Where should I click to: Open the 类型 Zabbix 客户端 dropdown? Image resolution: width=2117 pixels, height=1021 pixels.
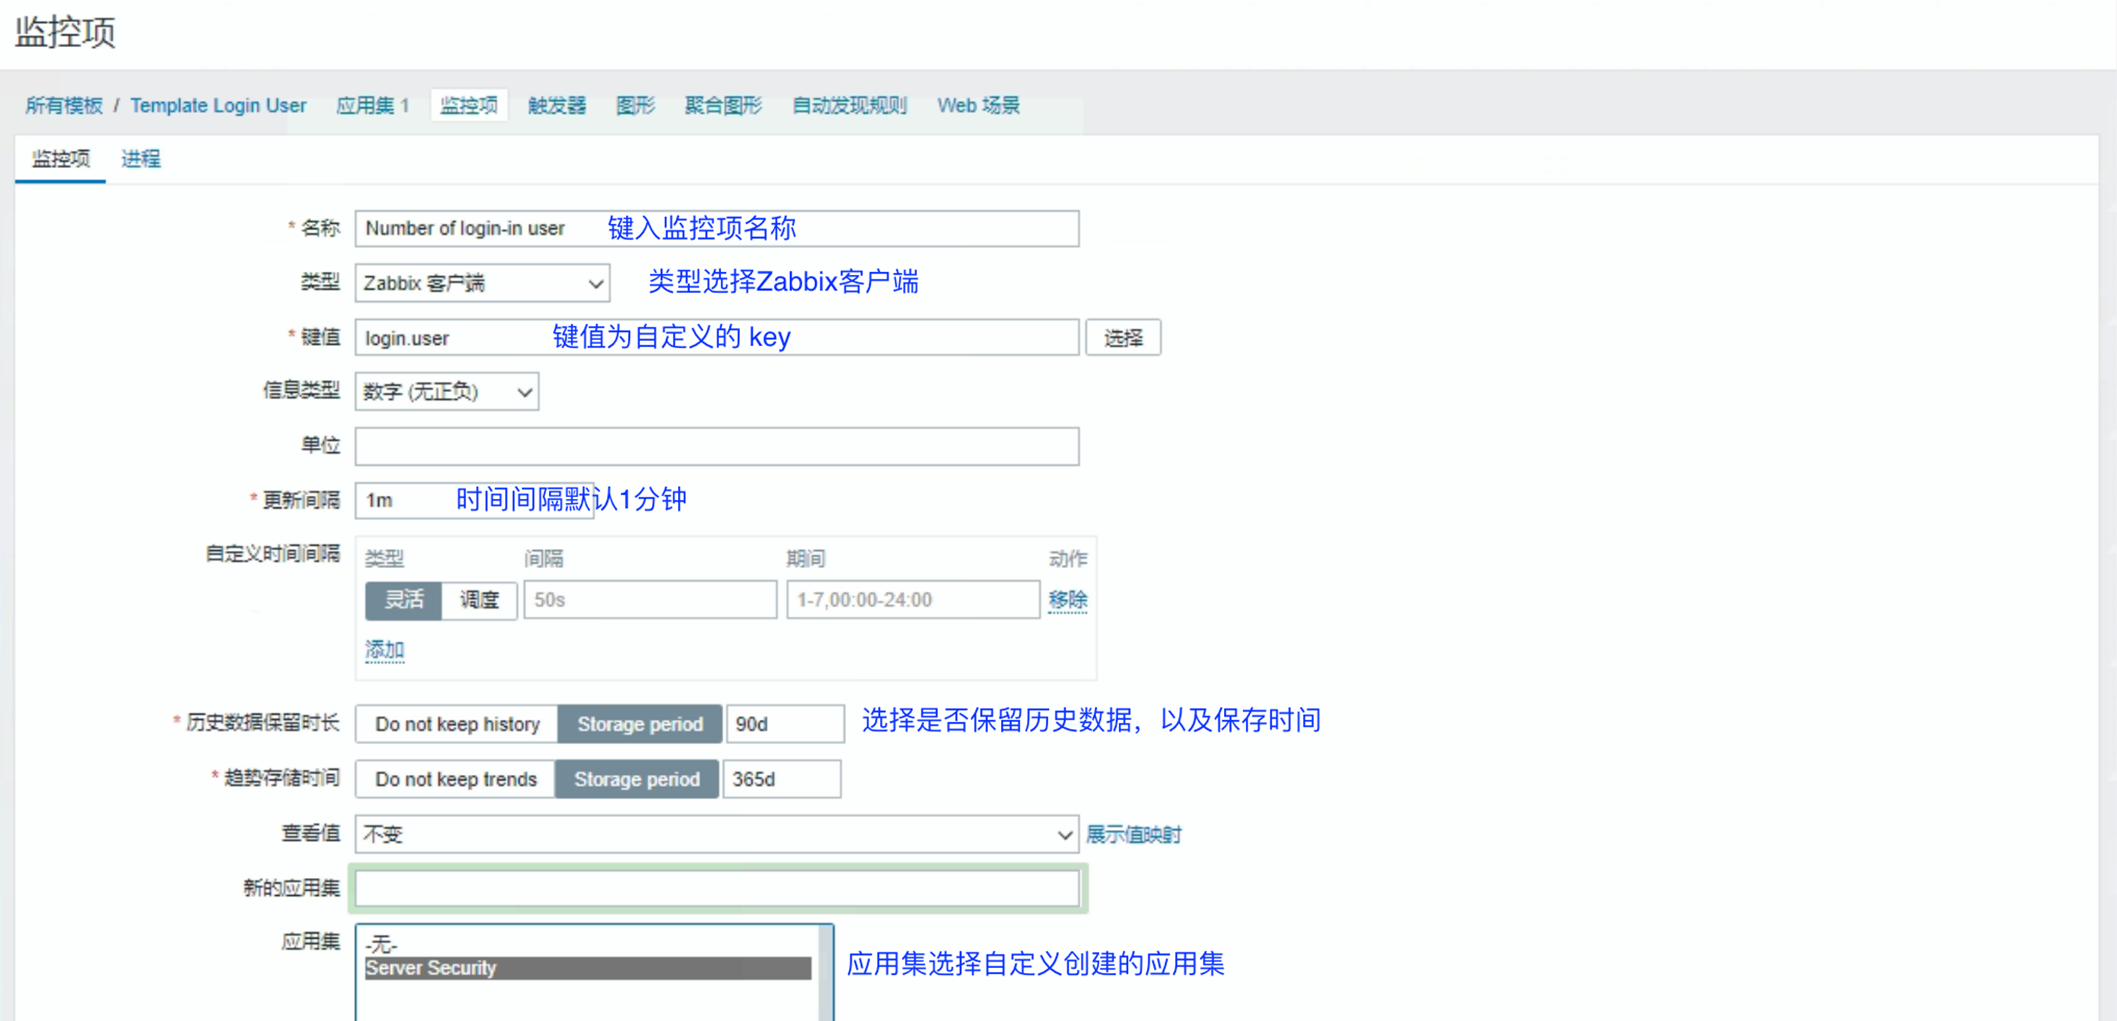482,283
